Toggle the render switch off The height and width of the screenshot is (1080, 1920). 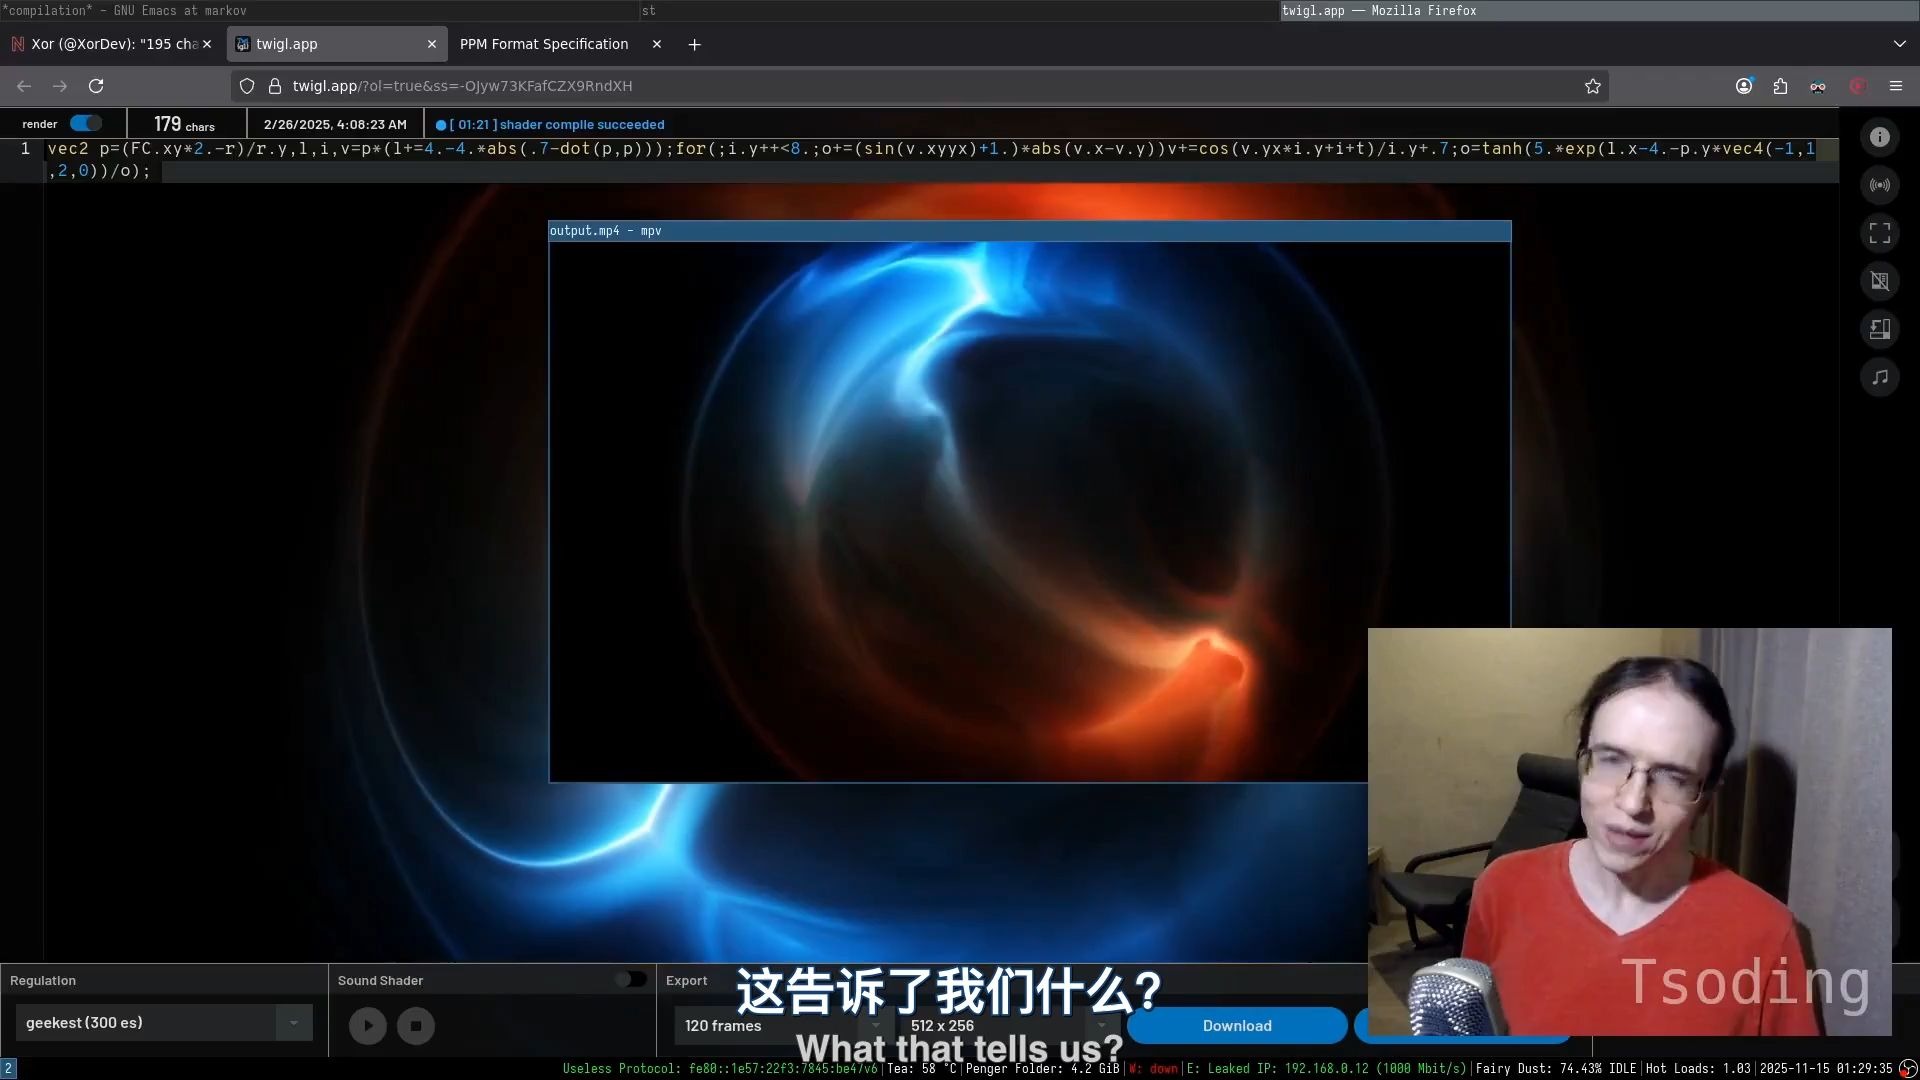pos(86,124)
